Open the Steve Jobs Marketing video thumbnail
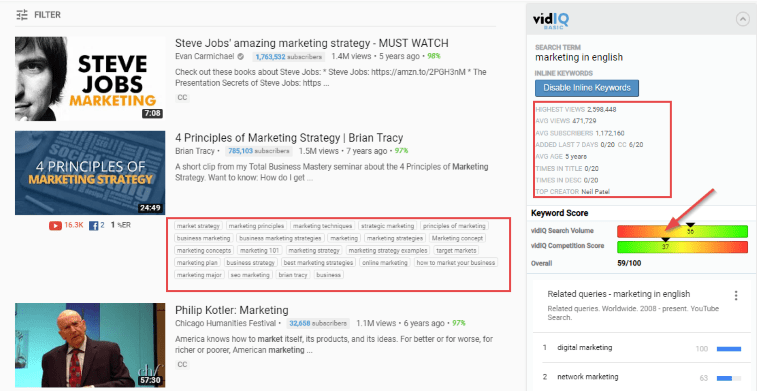Image resolution: width=757 pixels, height=391 pixels. coord(90,79)
